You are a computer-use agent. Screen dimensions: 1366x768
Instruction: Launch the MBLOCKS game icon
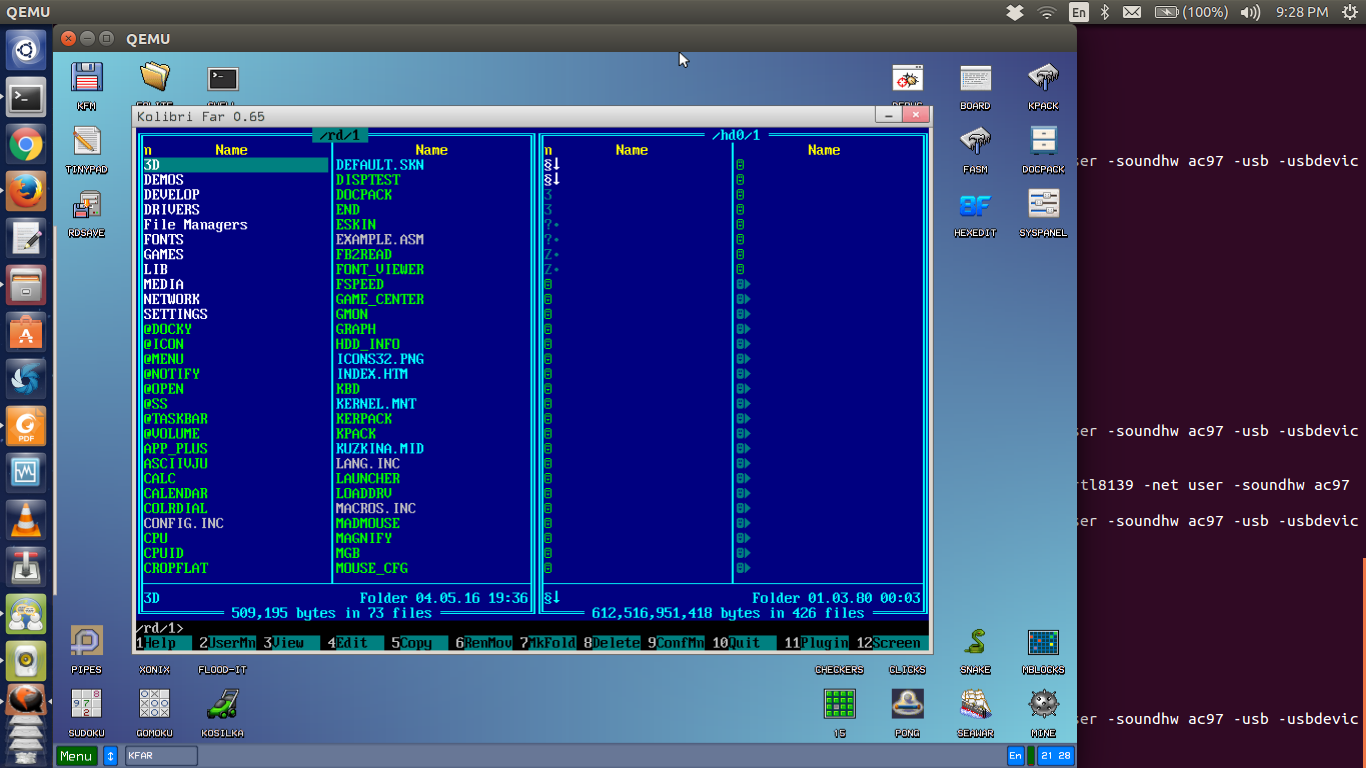click(x=1043, y=641)
